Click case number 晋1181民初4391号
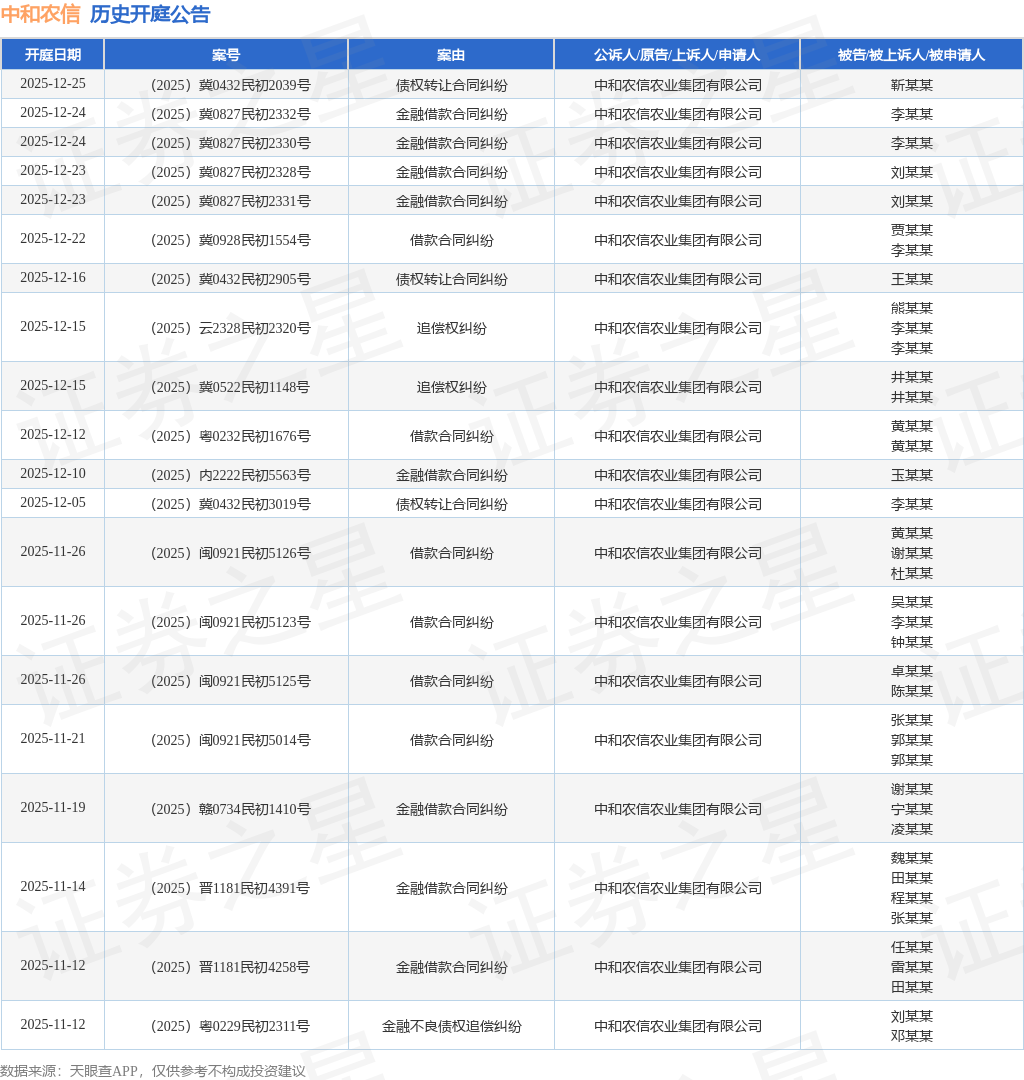 click(231, 889)
